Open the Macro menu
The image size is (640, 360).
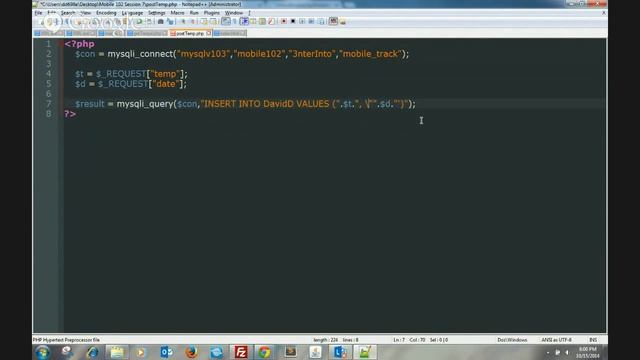(x=178, y=13)
